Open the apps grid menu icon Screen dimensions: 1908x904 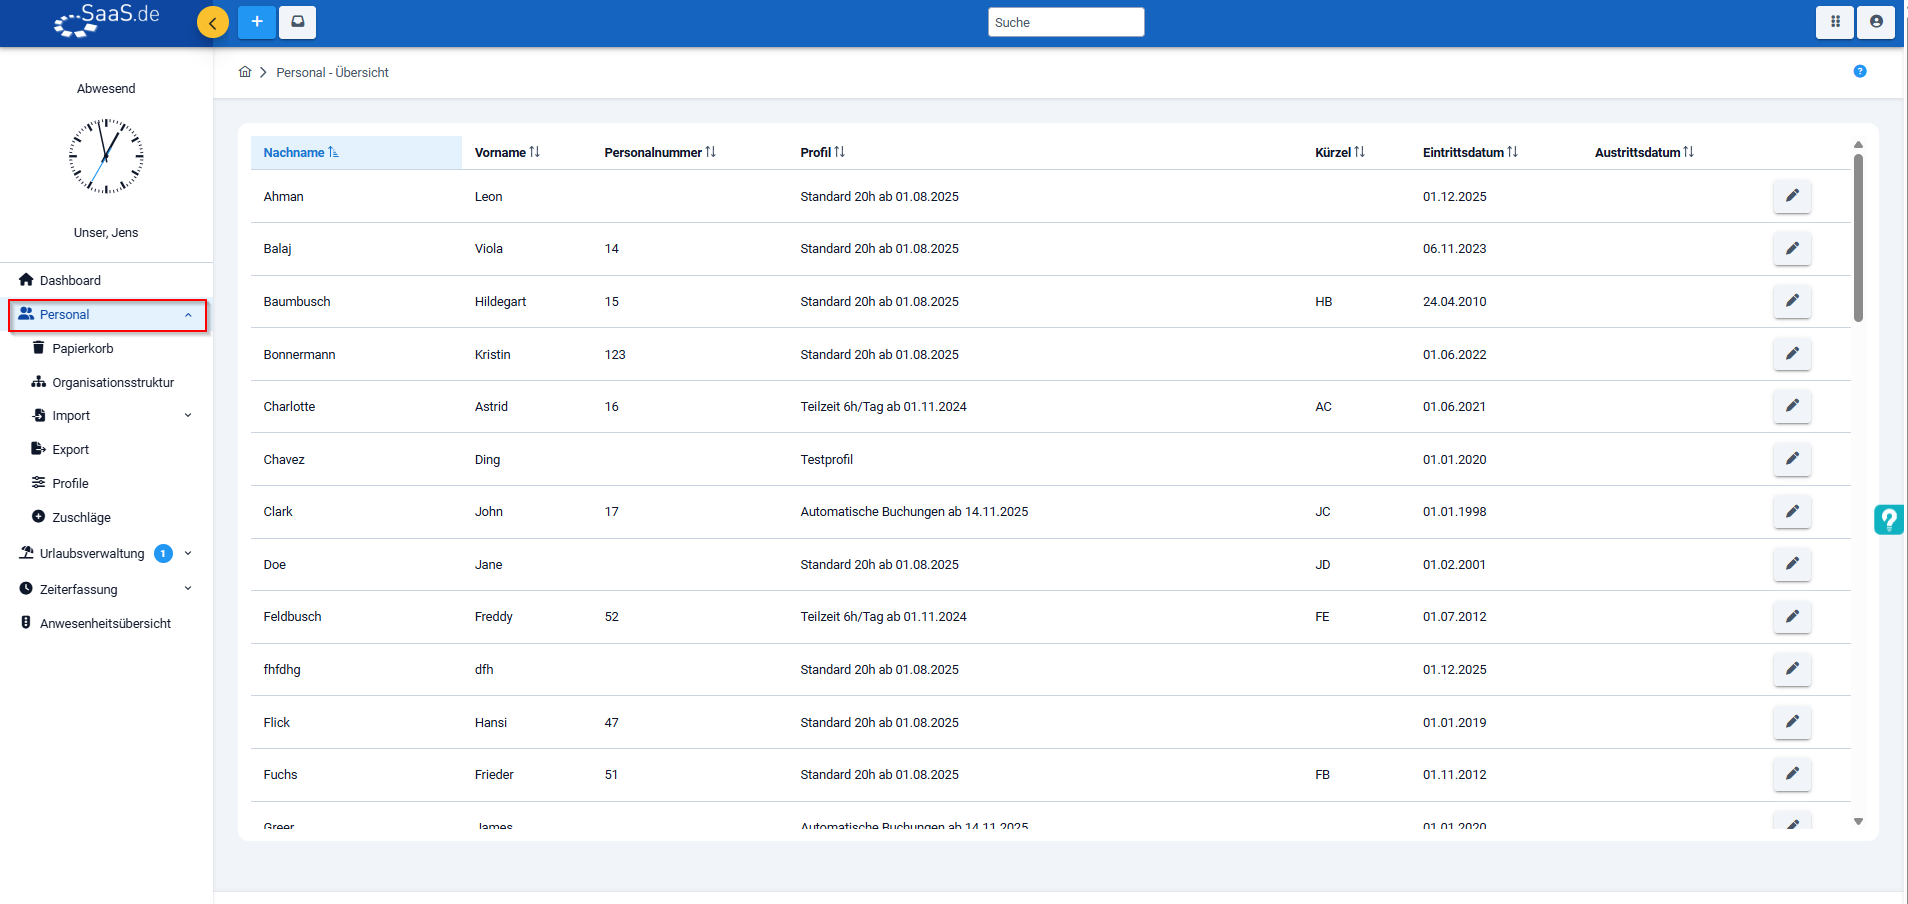pos(1835,22)
